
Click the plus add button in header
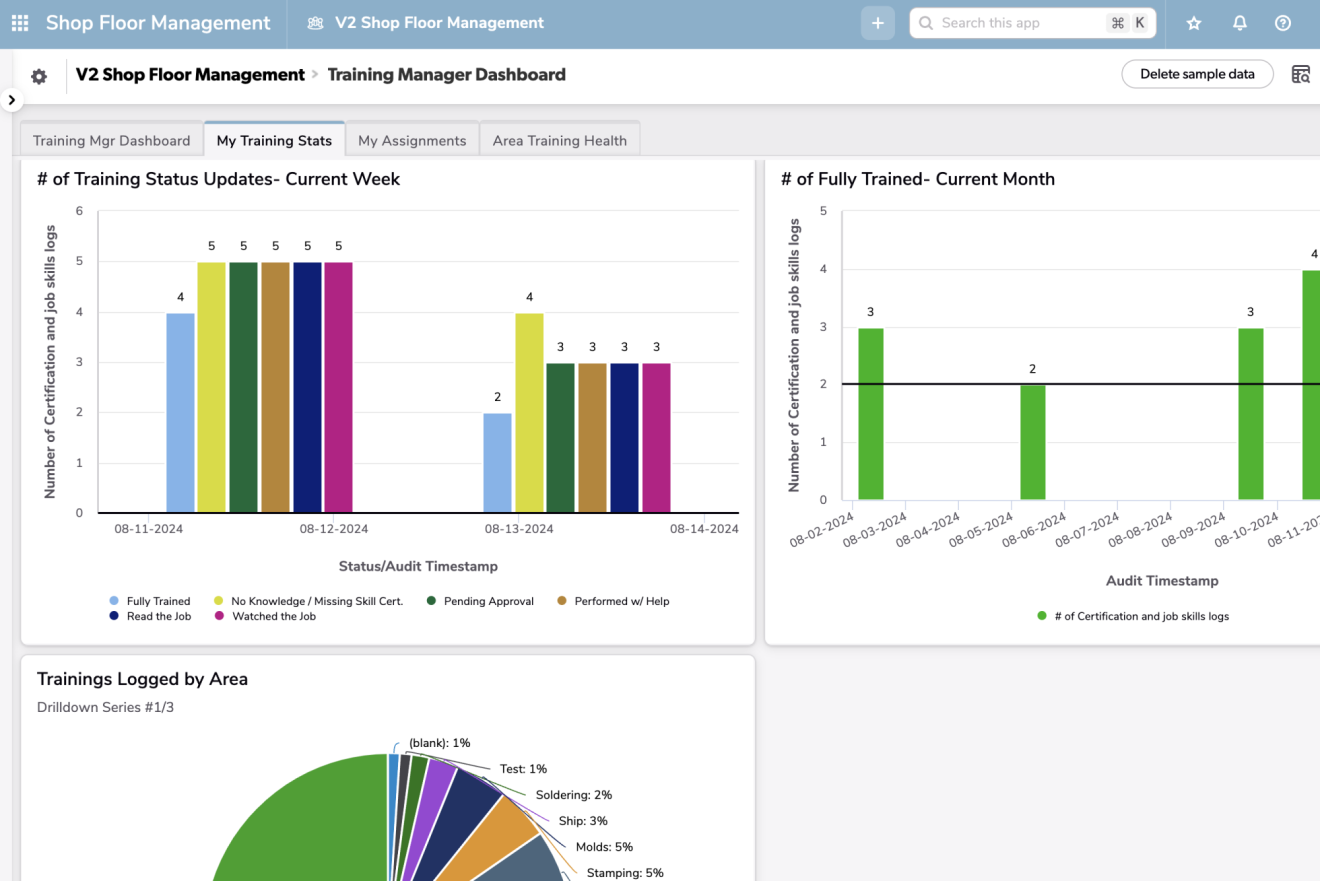click(x=877, y=23)
